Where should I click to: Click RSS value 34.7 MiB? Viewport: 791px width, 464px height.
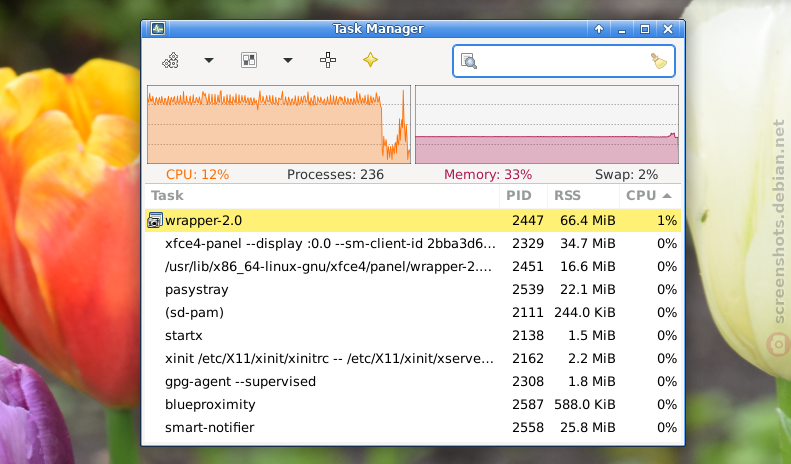(x=588, y=244)
